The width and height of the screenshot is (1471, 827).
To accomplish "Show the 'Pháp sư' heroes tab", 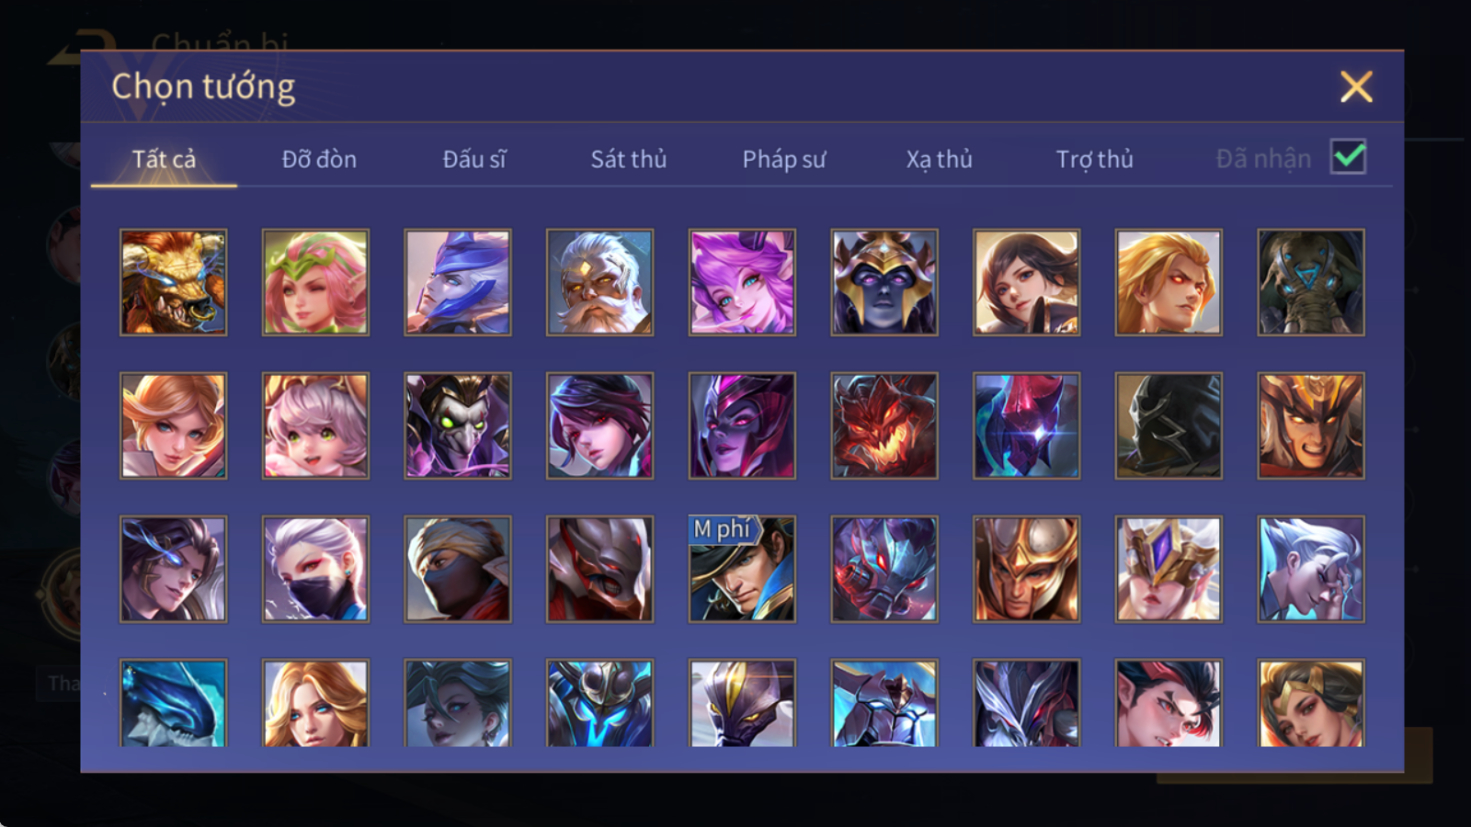I will (784, 159).
